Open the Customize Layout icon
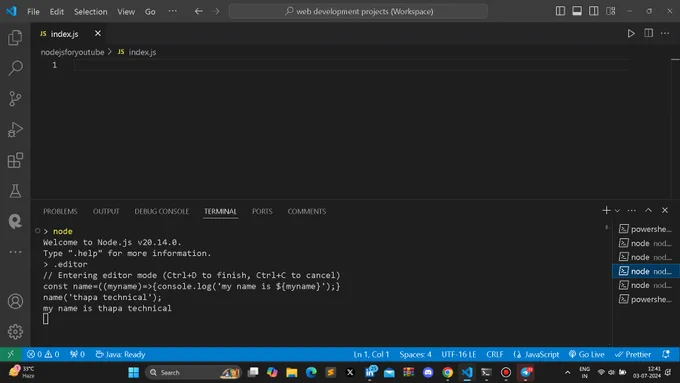This screenshot has height=383, width=680. (x=611, y=11)
